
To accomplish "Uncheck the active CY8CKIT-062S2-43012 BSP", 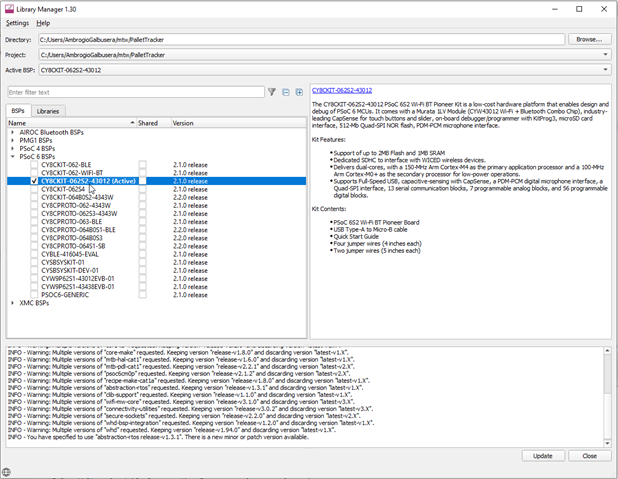I will [x=34, y=181].
